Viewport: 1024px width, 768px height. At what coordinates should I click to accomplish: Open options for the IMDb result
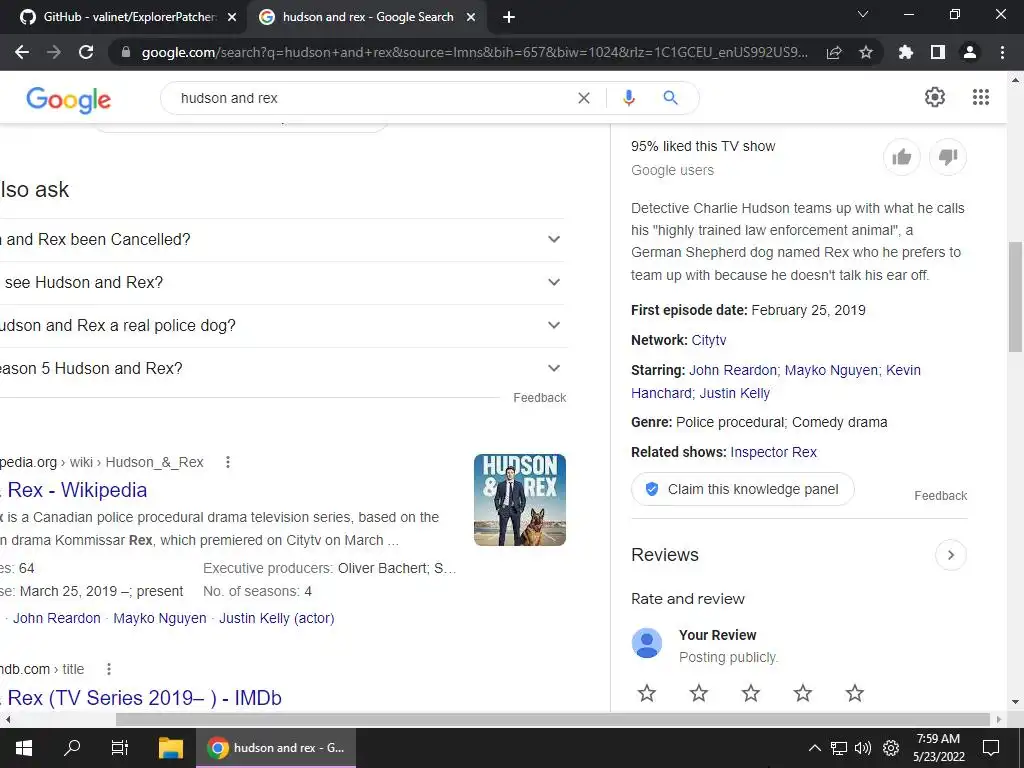click(x=109, y=669)
